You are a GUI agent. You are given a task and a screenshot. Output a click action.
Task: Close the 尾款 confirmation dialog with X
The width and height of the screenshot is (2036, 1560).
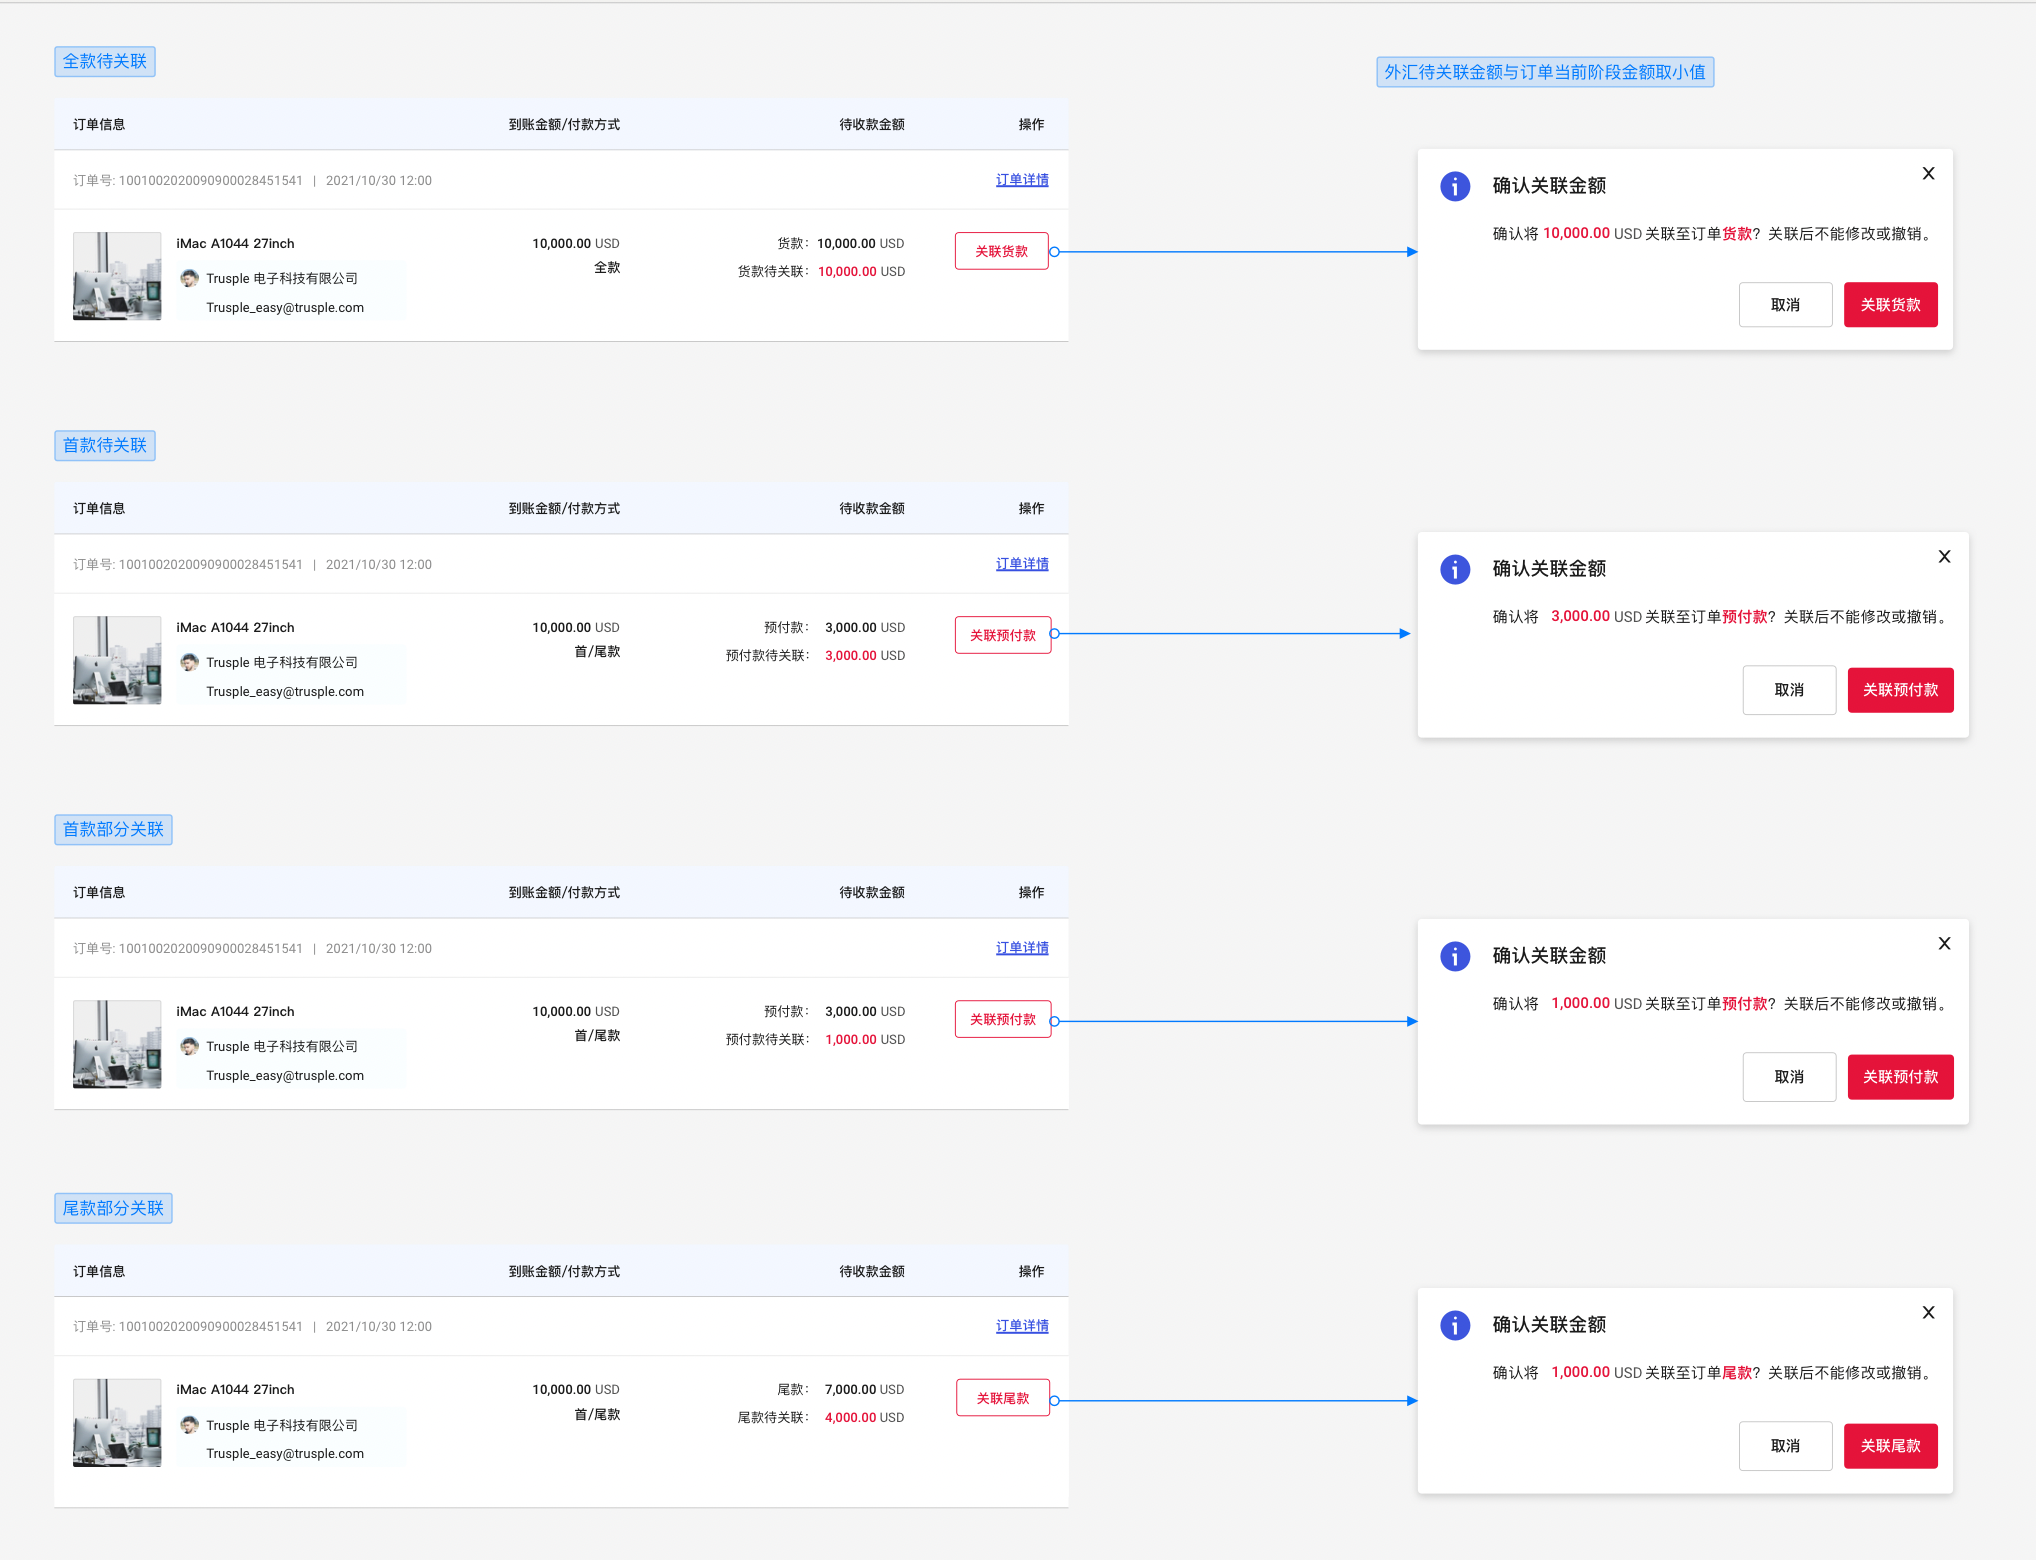[1928, 1313]
